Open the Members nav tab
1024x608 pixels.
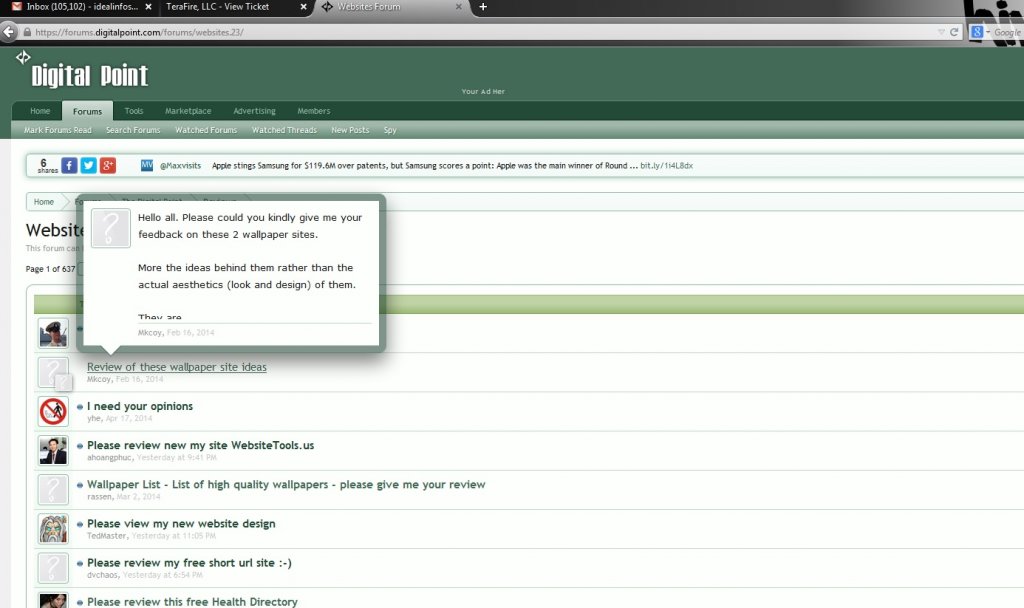313,111
